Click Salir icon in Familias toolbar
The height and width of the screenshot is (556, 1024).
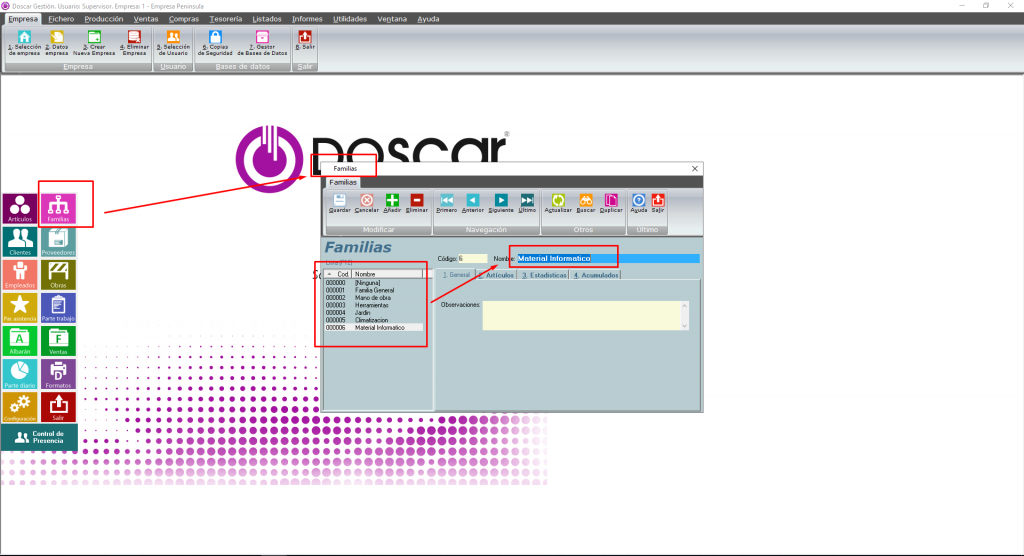(658, 203)
